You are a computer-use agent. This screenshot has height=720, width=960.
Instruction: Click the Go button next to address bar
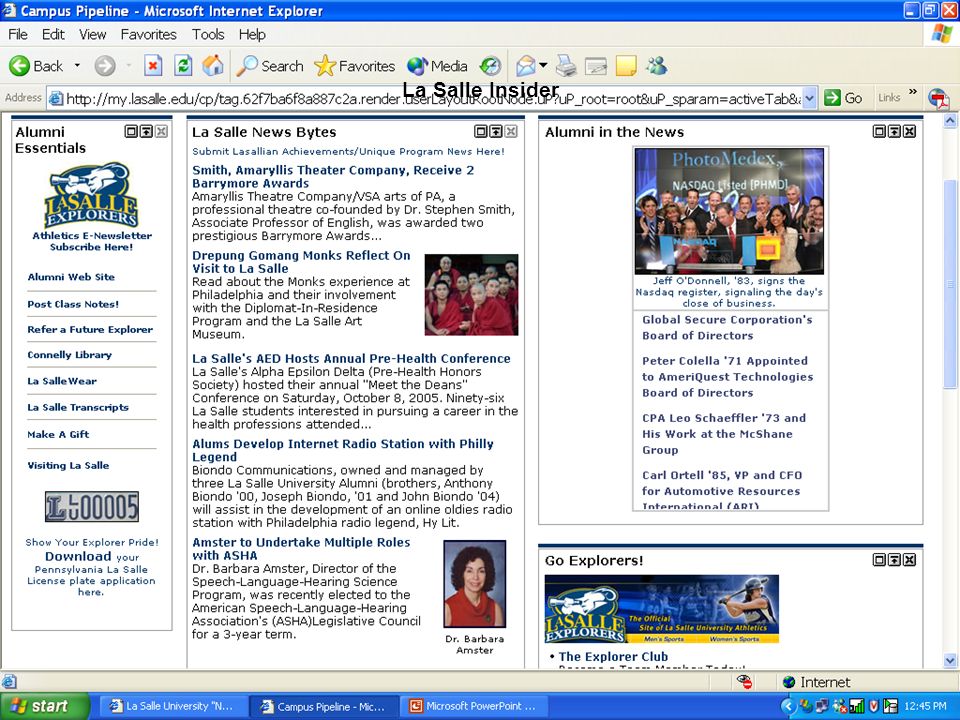coord(842,98)
